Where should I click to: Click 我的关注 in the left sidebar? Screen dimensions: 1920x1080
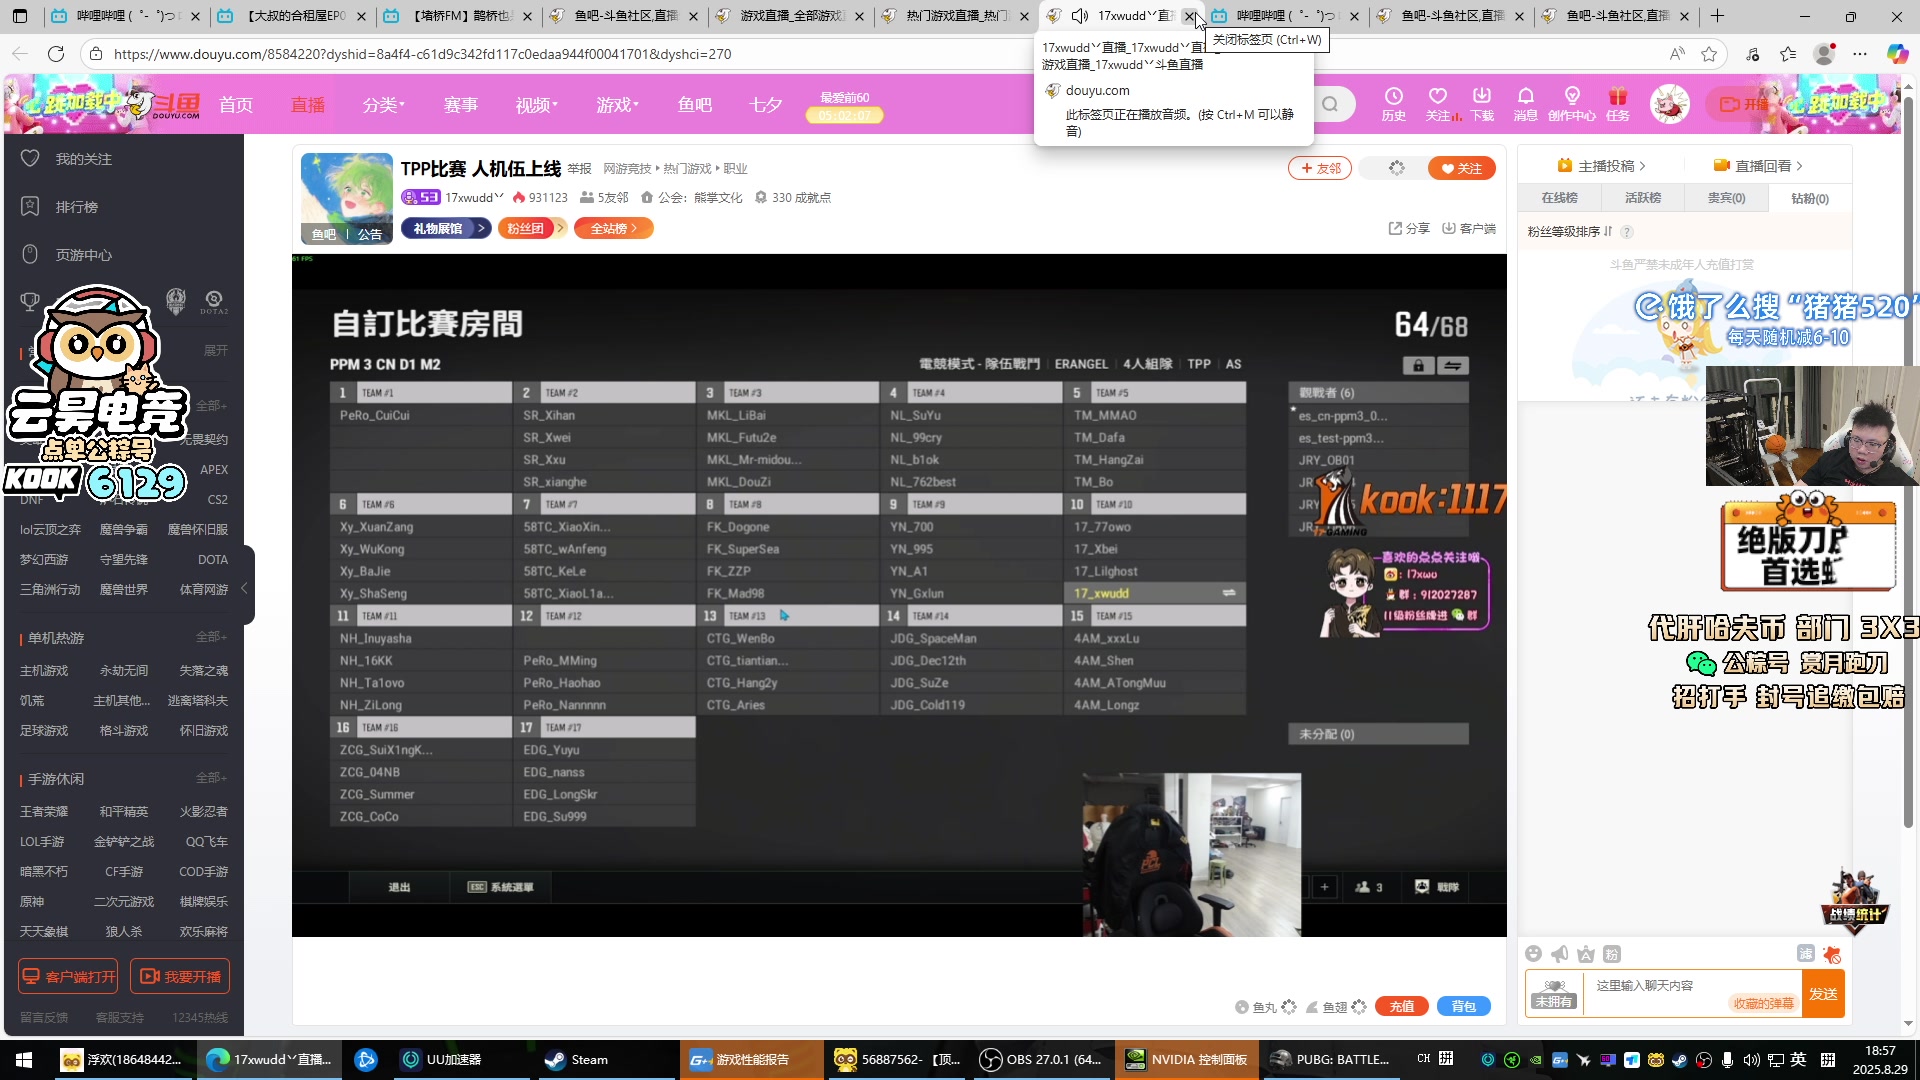[x=83, y=159]
